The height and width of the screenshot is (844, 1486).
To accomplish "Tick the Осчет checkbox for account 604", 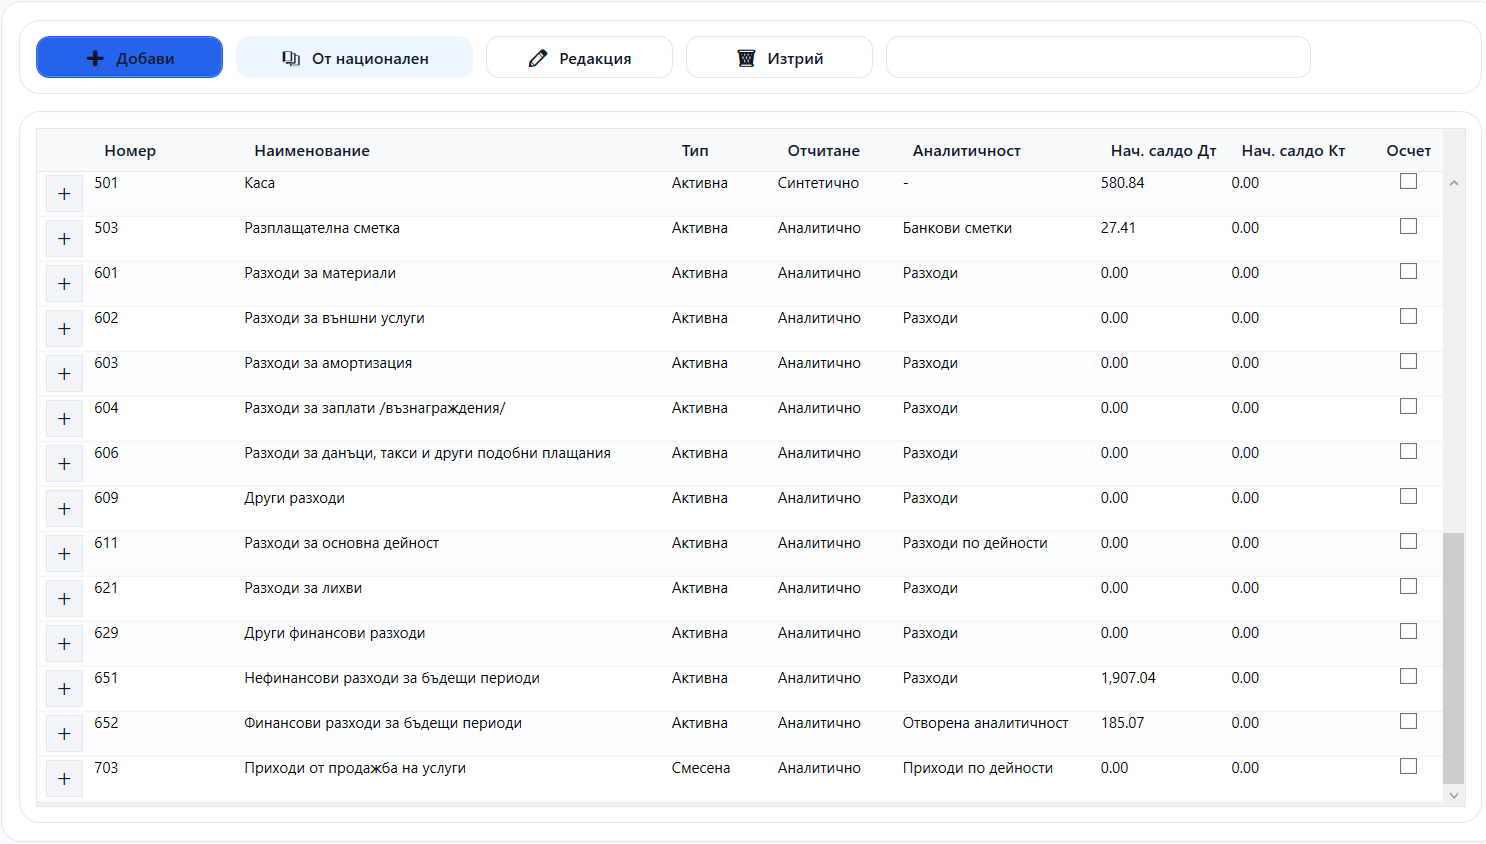I will click(x=1408, y=406).
